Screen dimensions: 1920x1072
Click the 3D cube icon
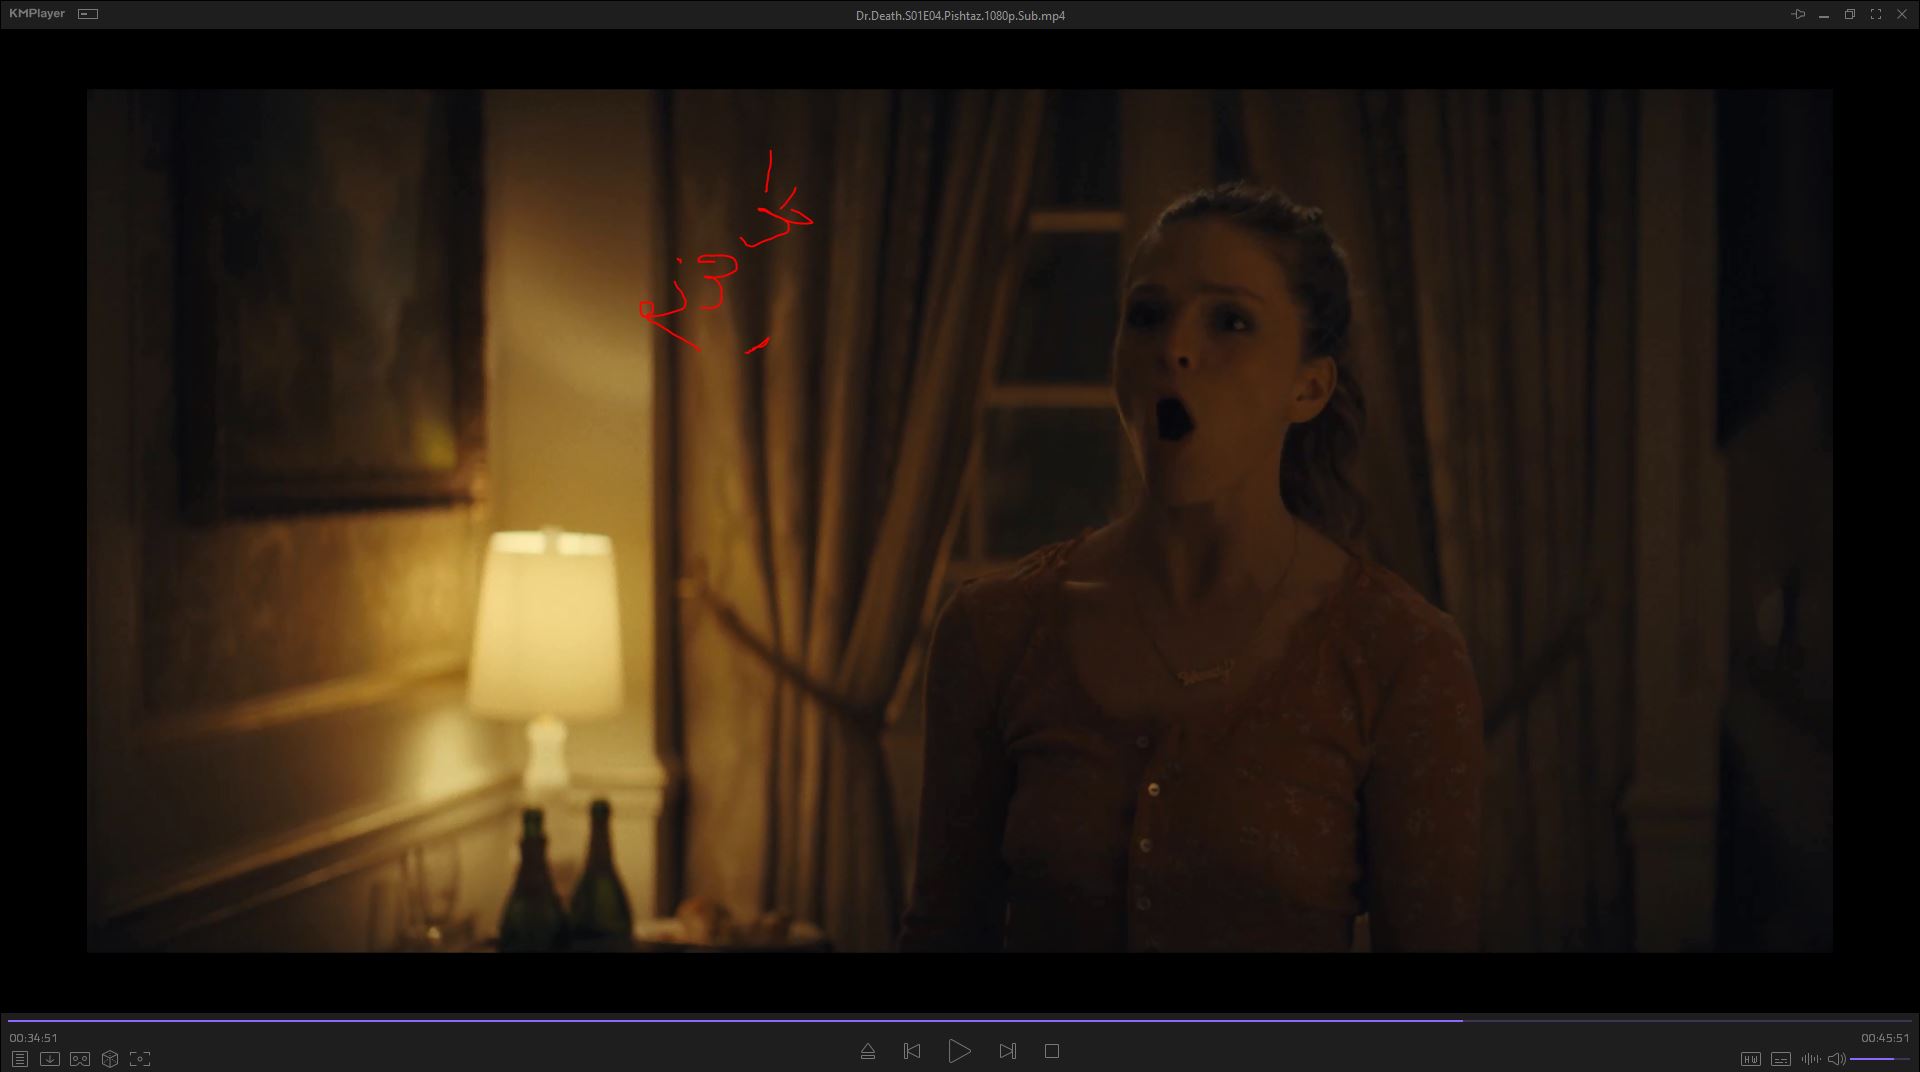click(x=110, y=1059)
